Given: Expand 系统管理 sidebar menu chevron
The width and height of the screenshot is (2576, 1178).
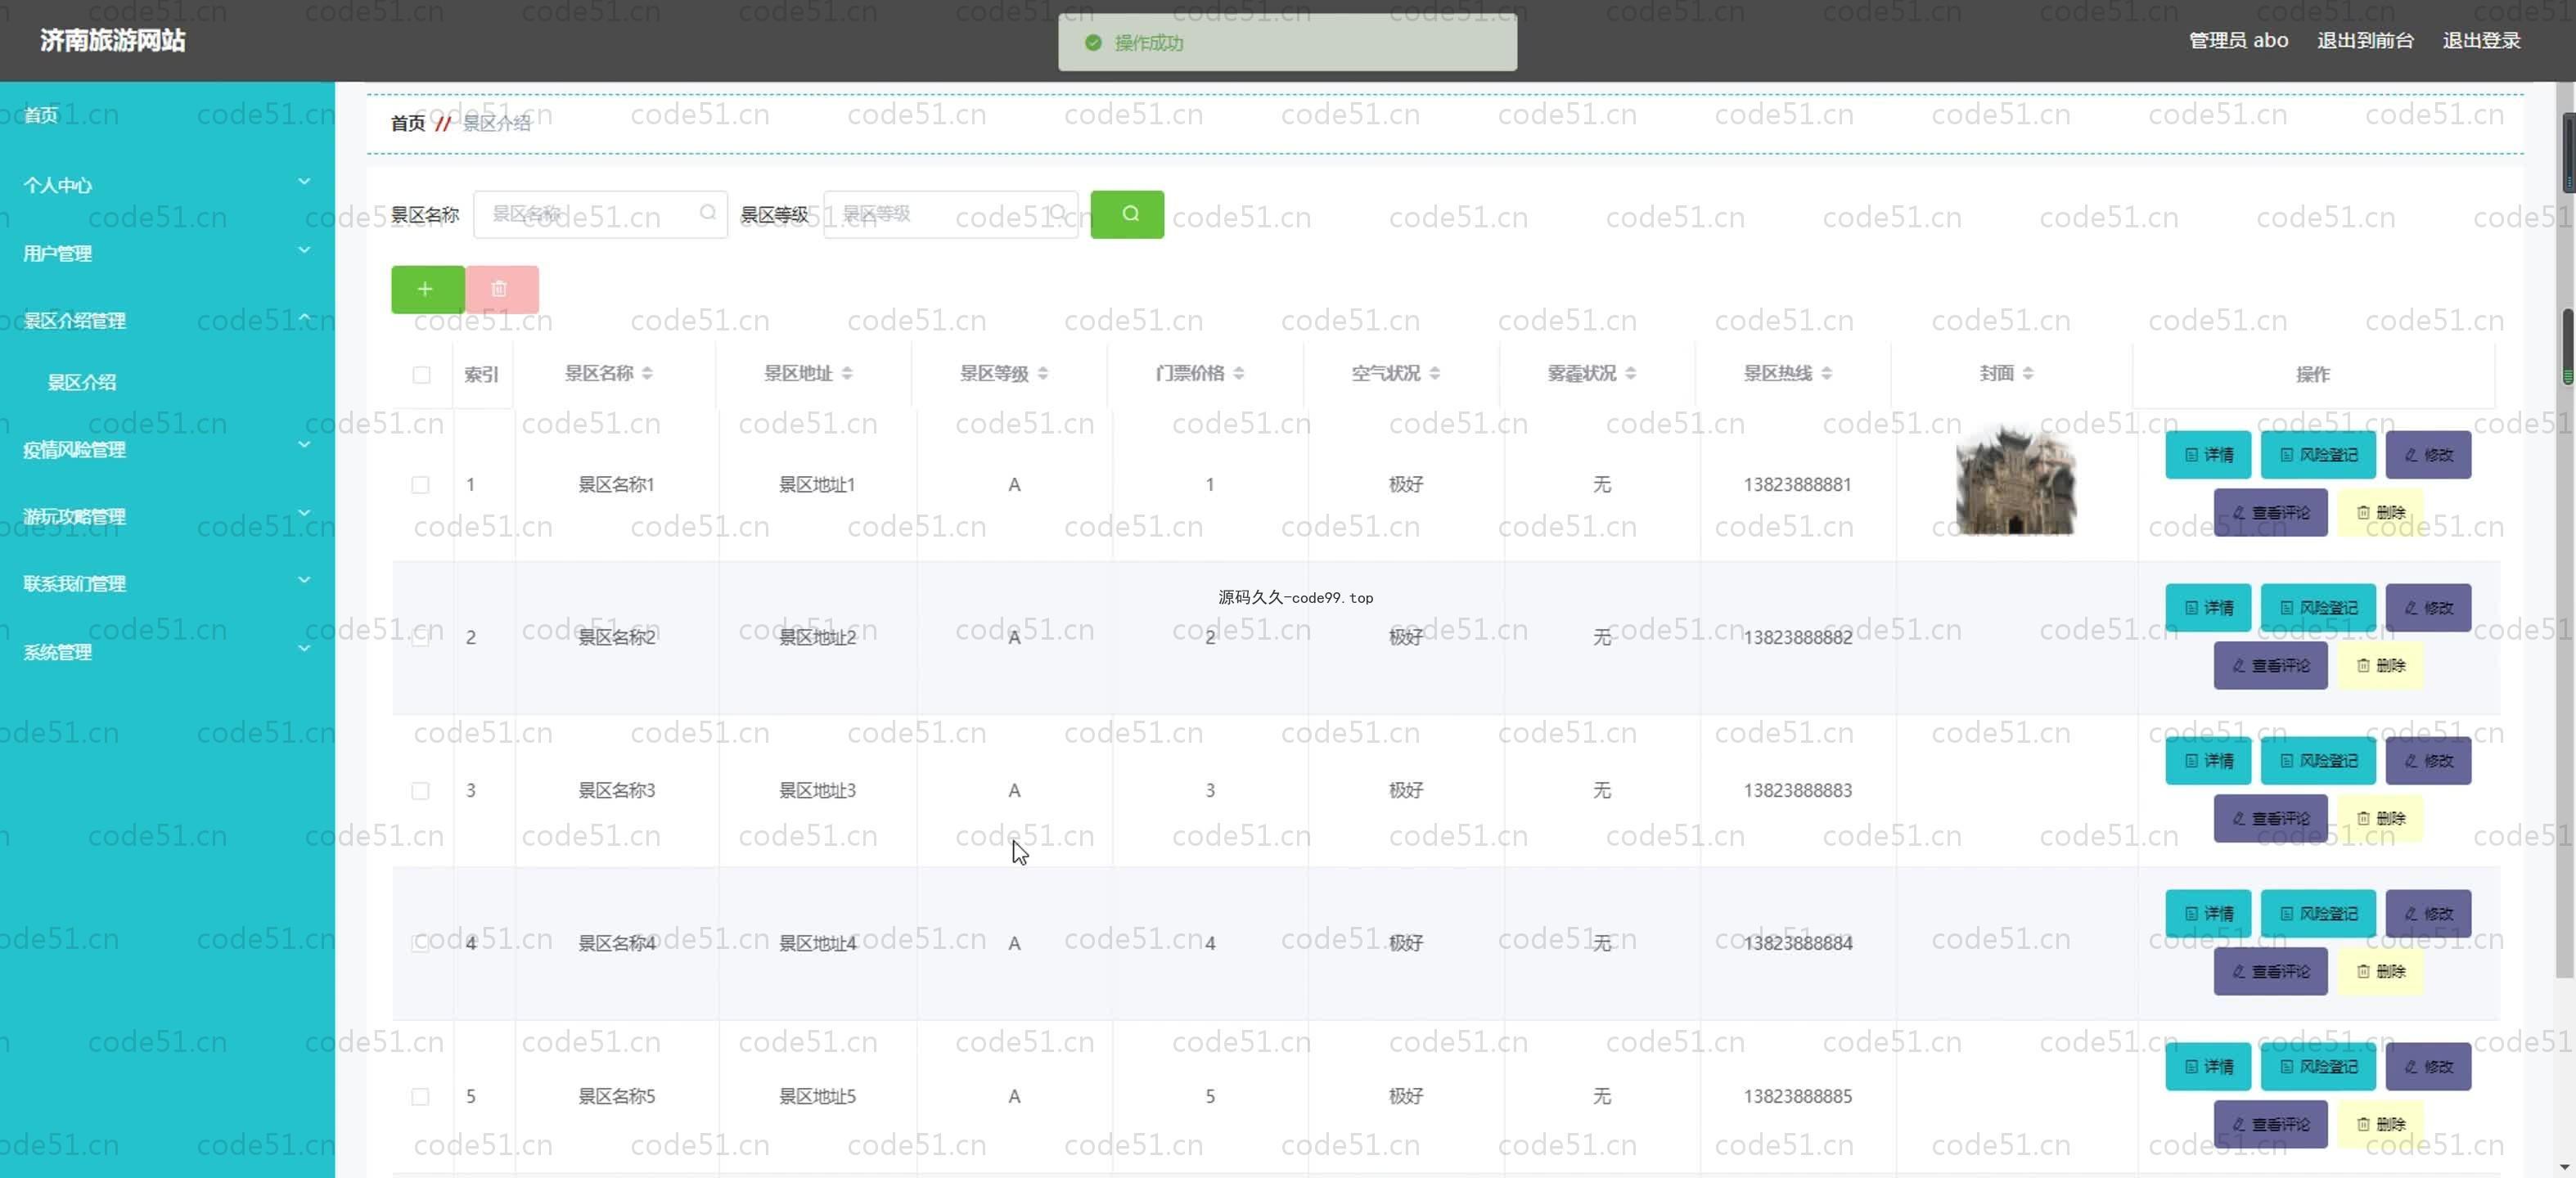Looking at the screenshot, I should click(304, 649).
